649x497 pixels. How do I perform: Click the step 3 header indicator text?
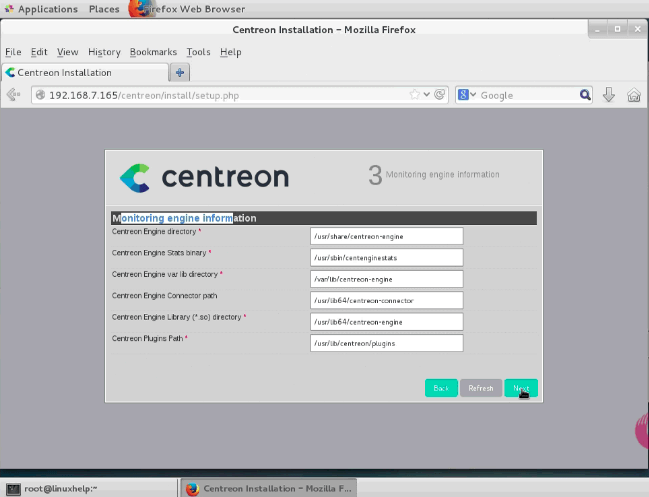click(434, 175)
